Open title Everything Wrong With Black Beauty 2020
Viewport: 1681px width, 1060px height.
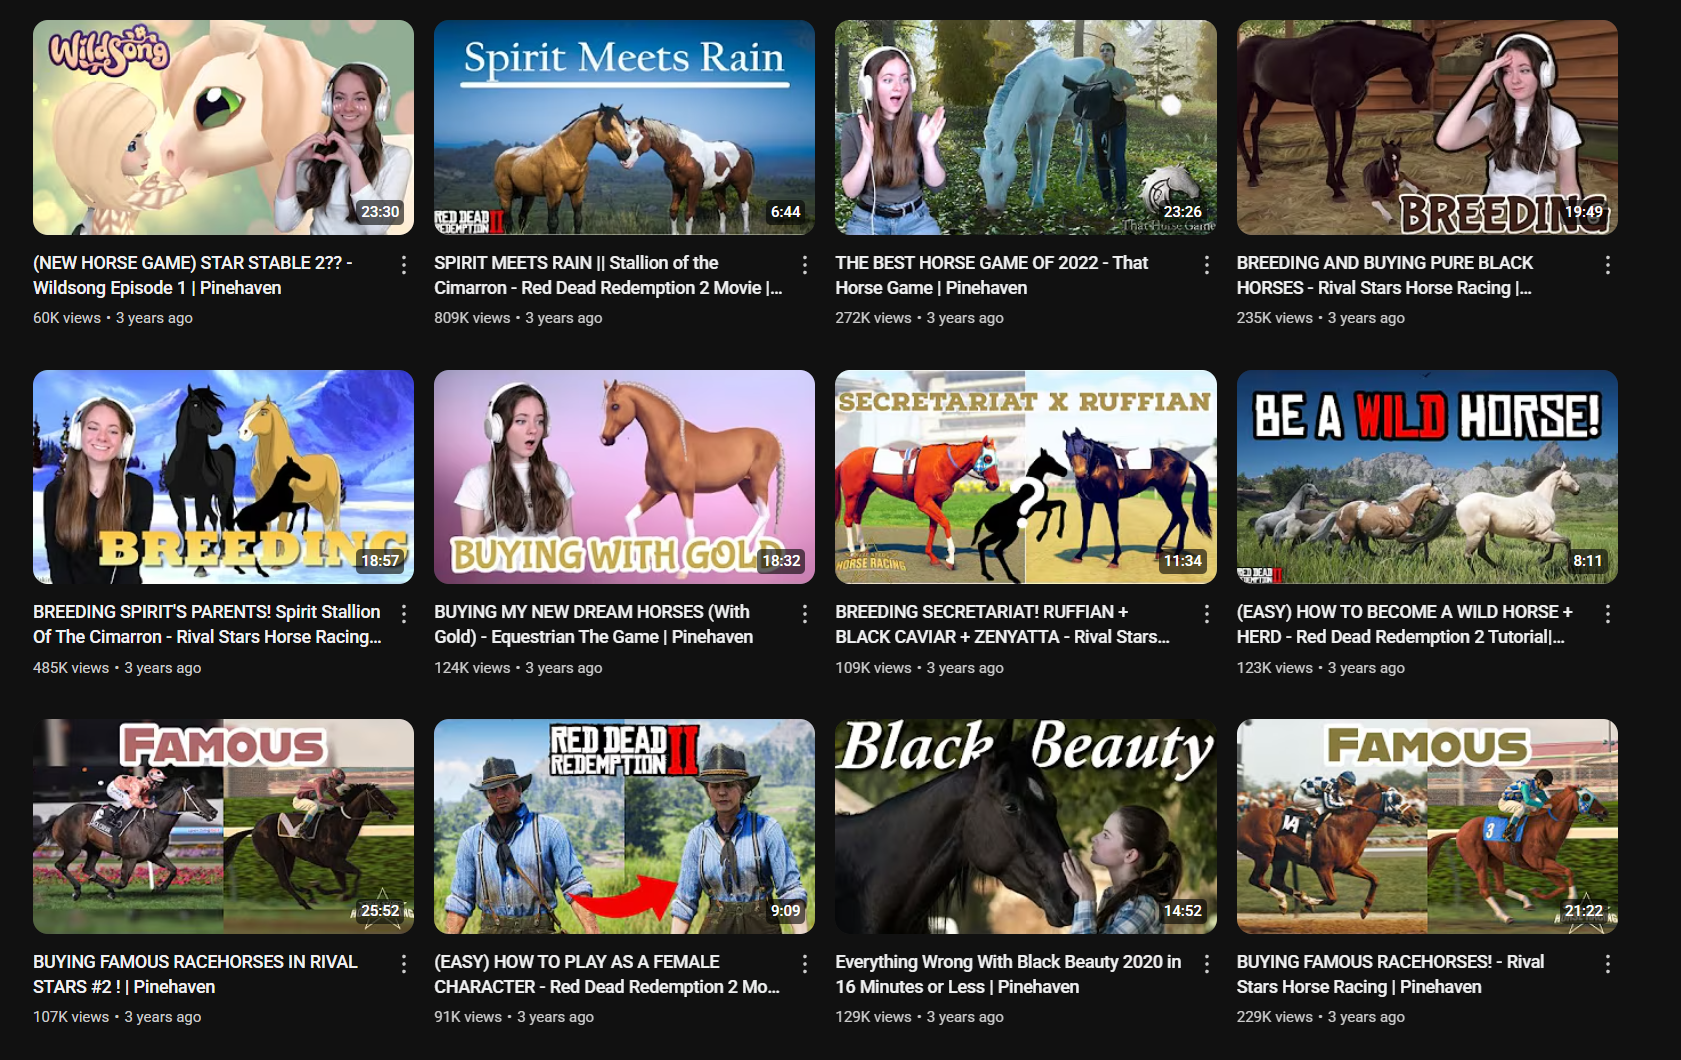1009,974
